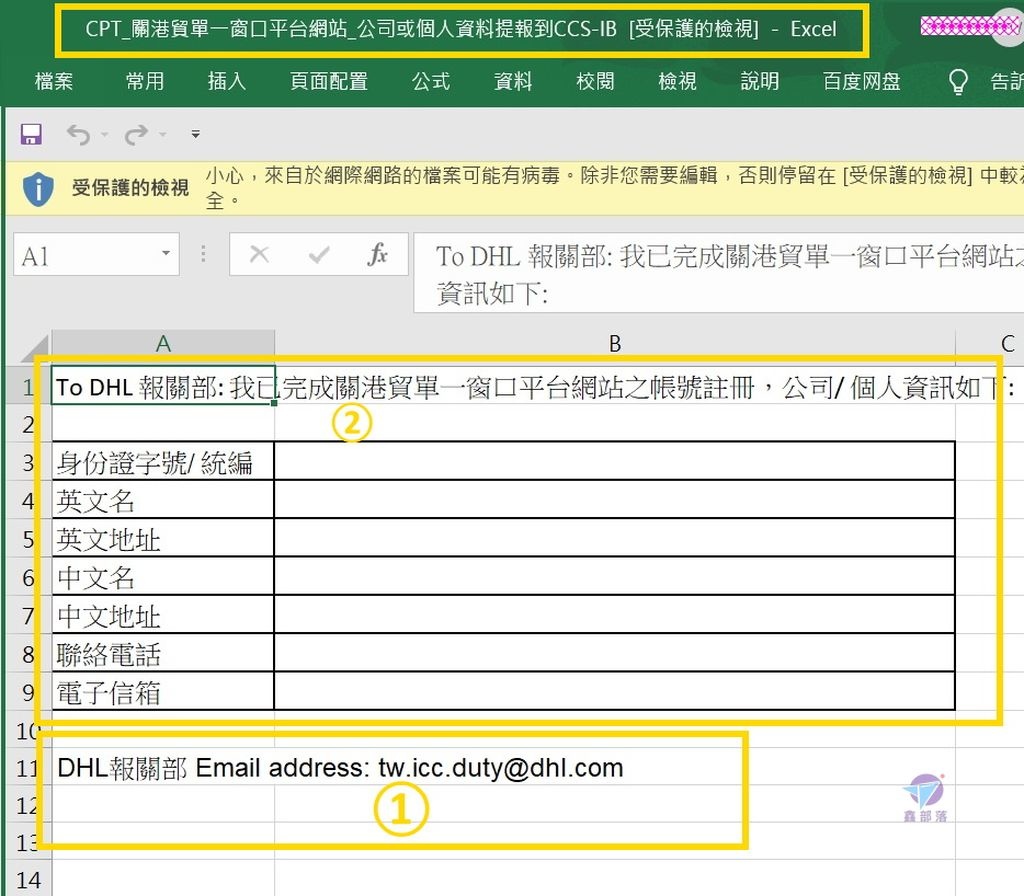Click the Protected View shield icon
This screenshot has width=1024, height=896.
[x=39, y=189]
